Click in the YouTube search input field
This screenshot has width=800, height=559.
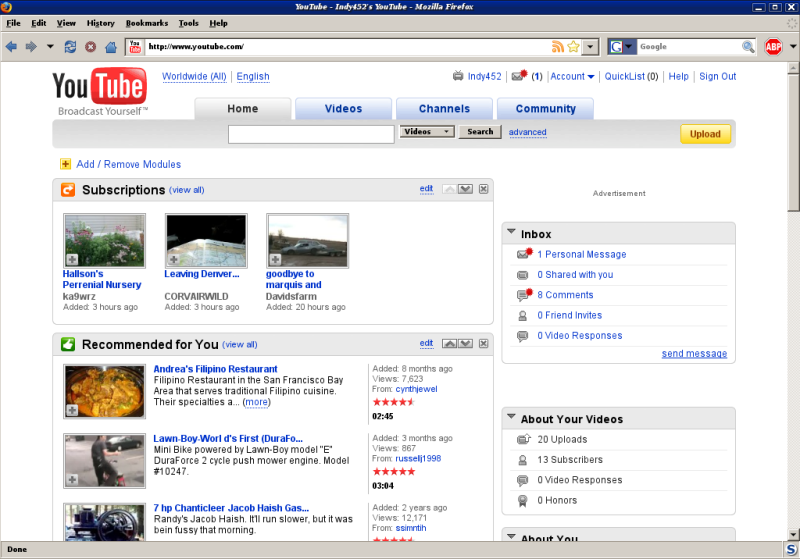pos(311,135)
